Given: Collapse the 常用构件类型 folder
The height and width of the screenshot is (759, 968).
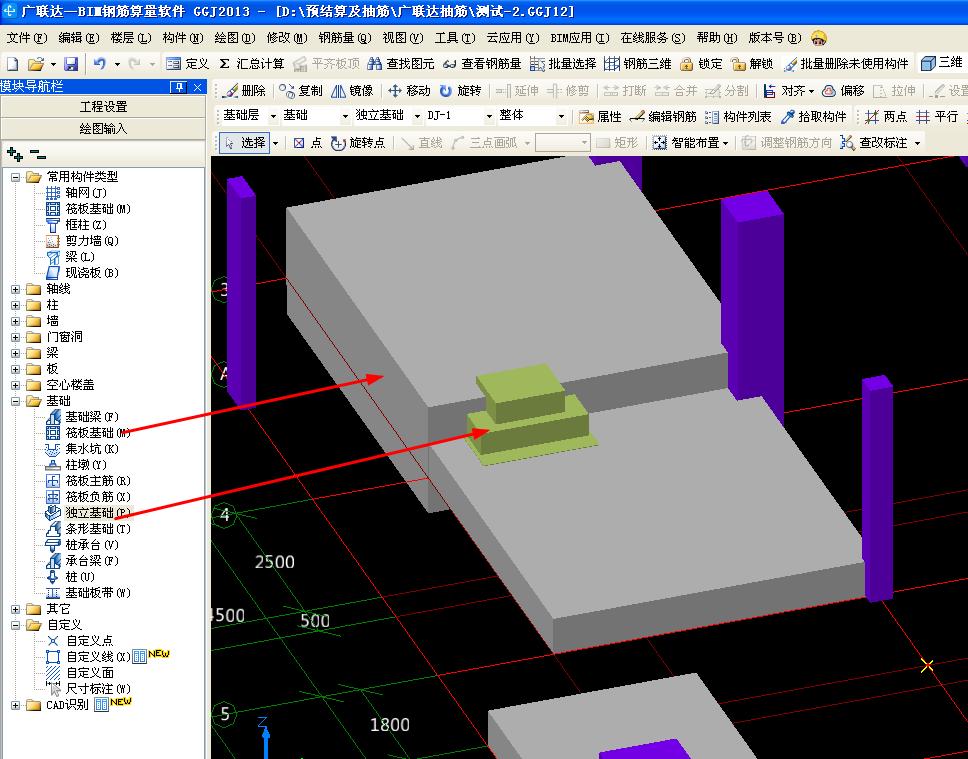Looking at the screenshot, I should tap(15, 177).
